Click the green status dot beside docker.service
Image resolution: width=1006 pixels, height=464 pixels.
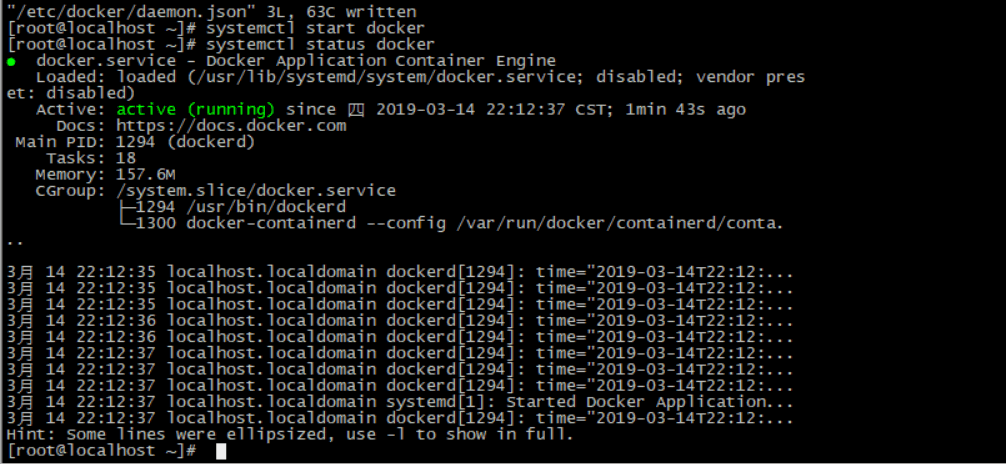click(x=10, y=61)
